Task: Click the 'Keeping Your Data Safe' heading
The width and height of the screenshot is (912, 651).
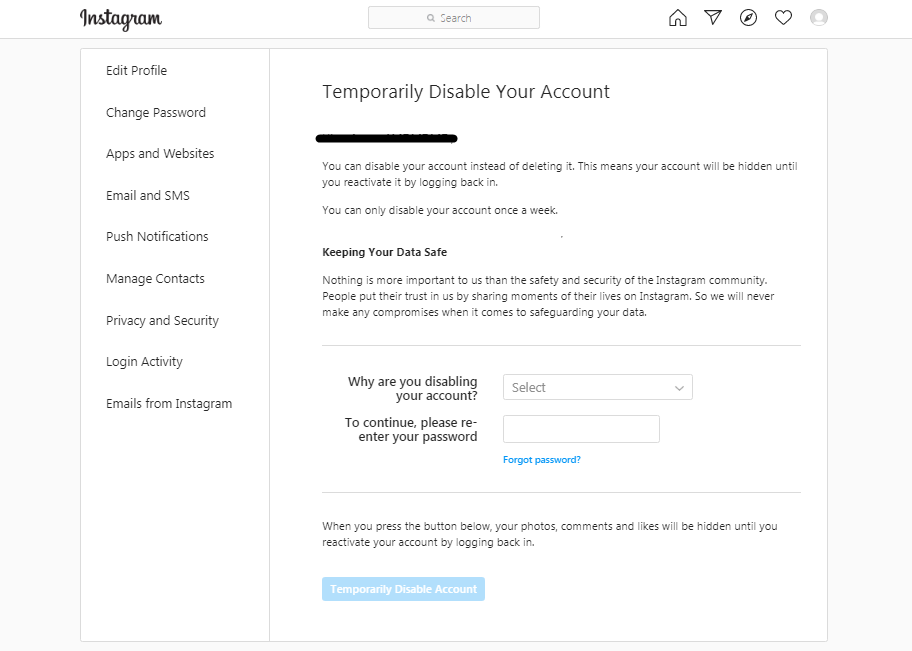Action: (384, 252)
